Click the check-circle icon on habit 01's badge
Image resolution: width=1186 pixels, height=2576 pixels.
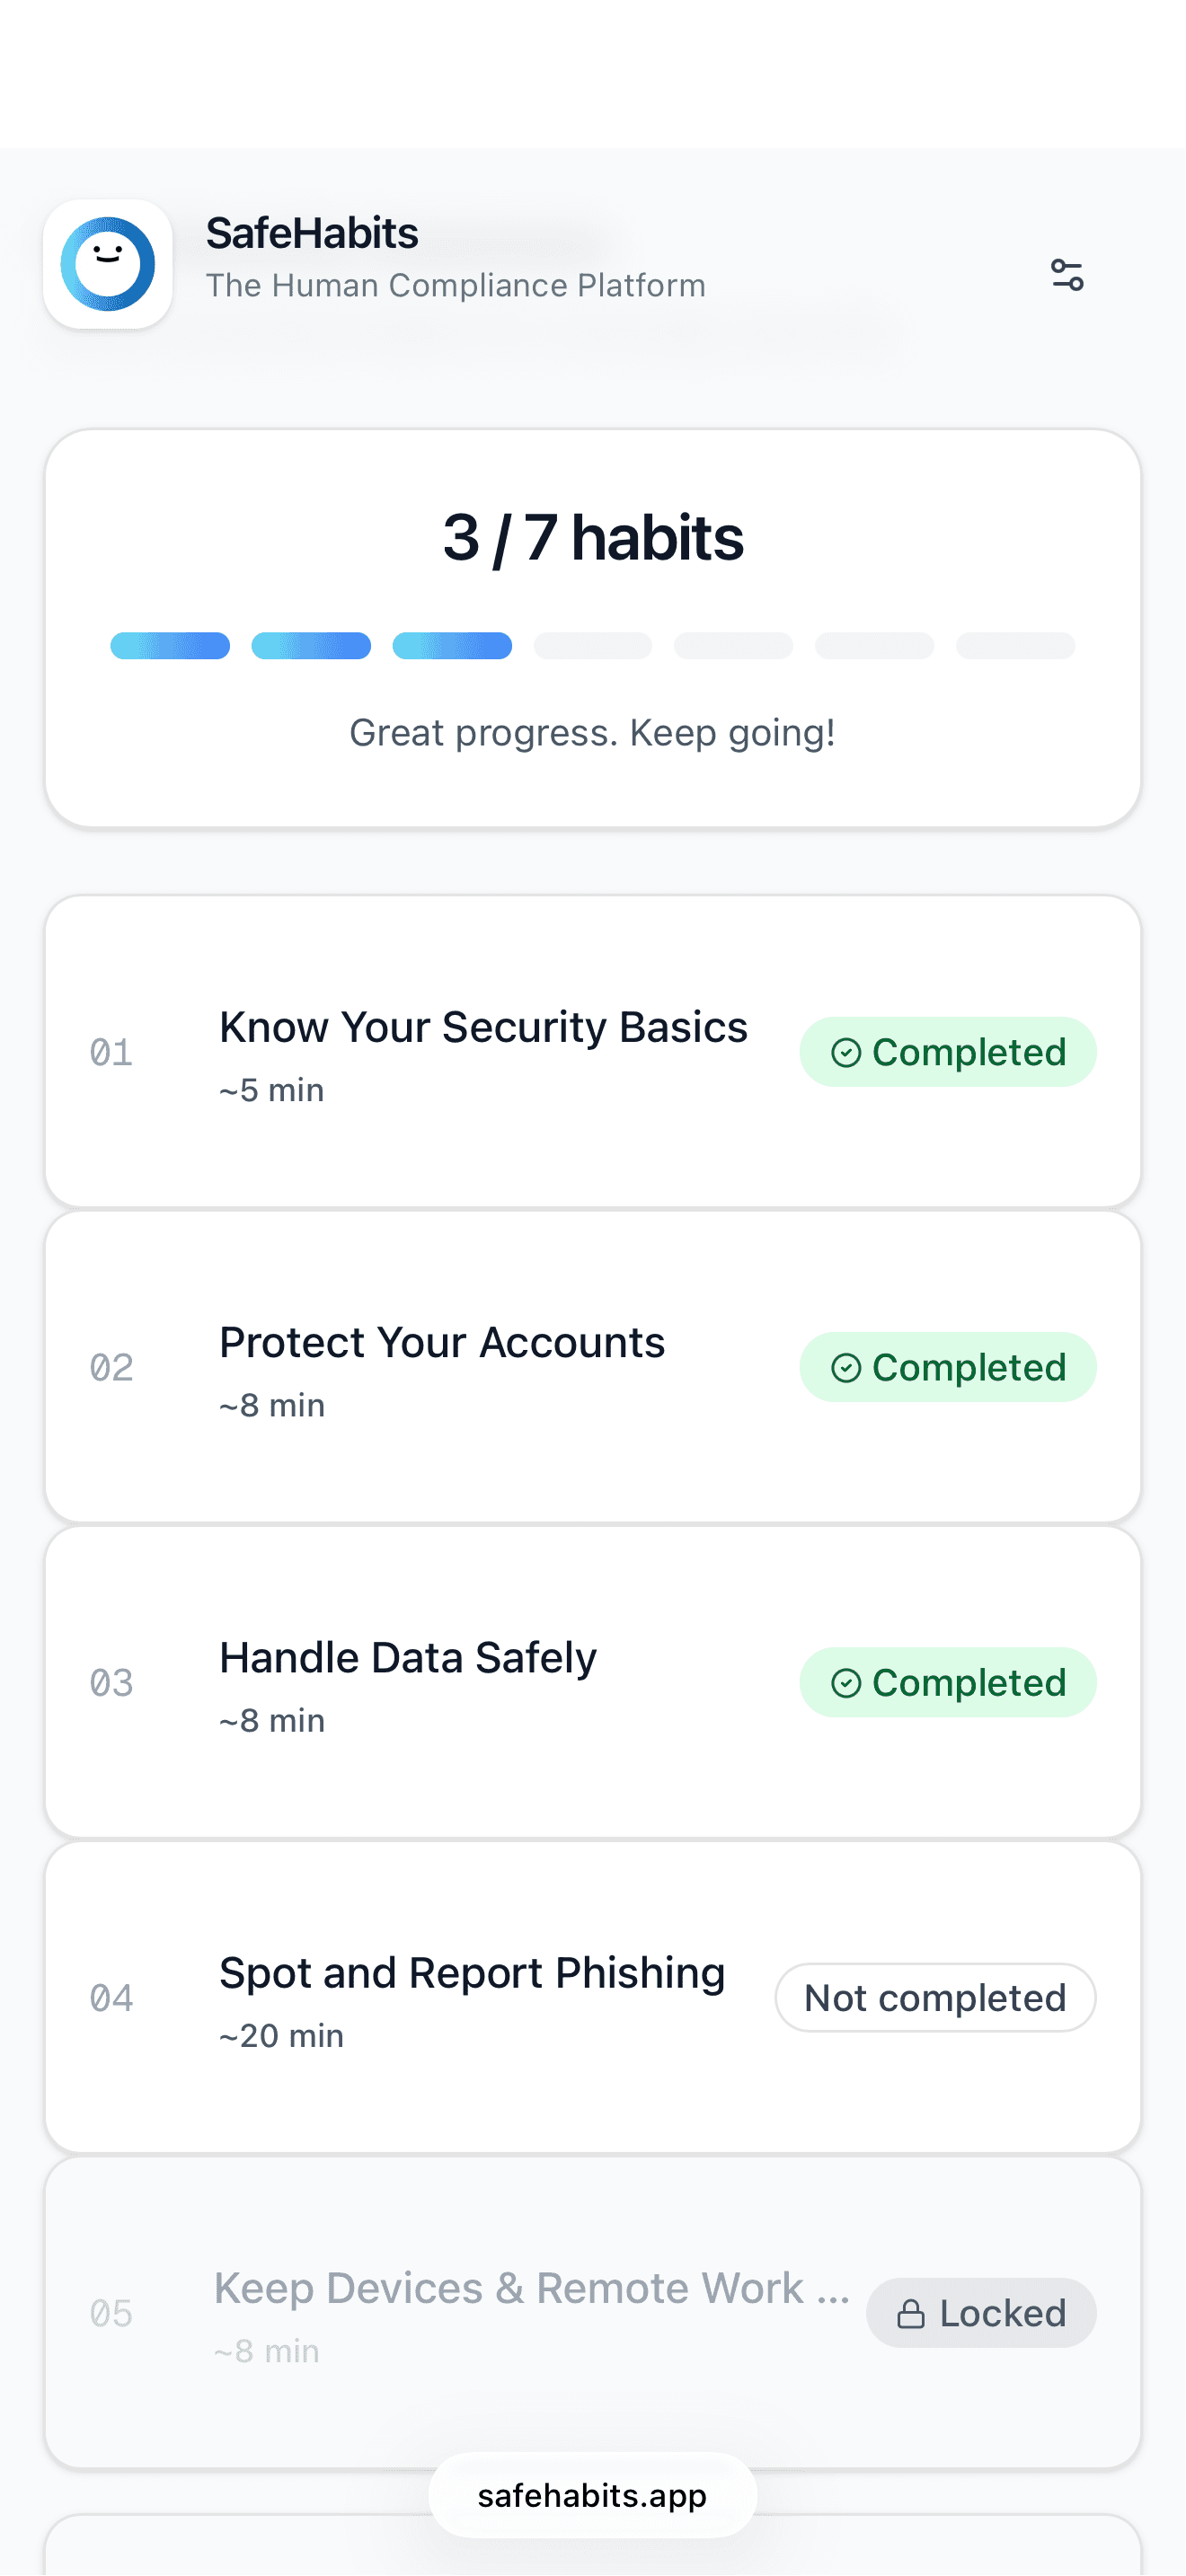point(848,1051)
